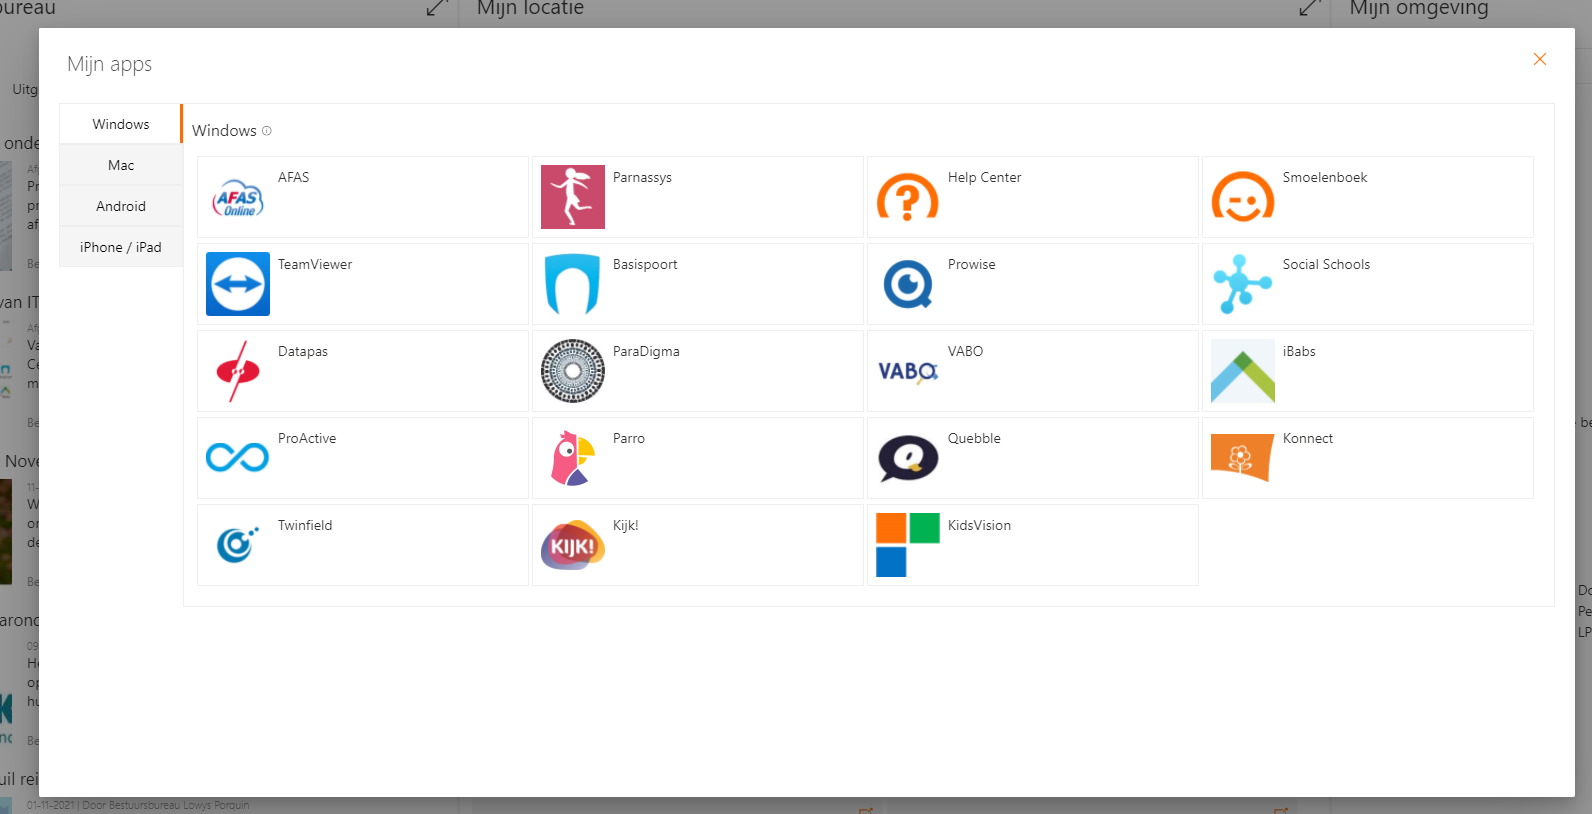Image resolution: width=1592 pixels, height=814 pixels.
Task: Click the ProActive app label
Action: tap(307, 438)
